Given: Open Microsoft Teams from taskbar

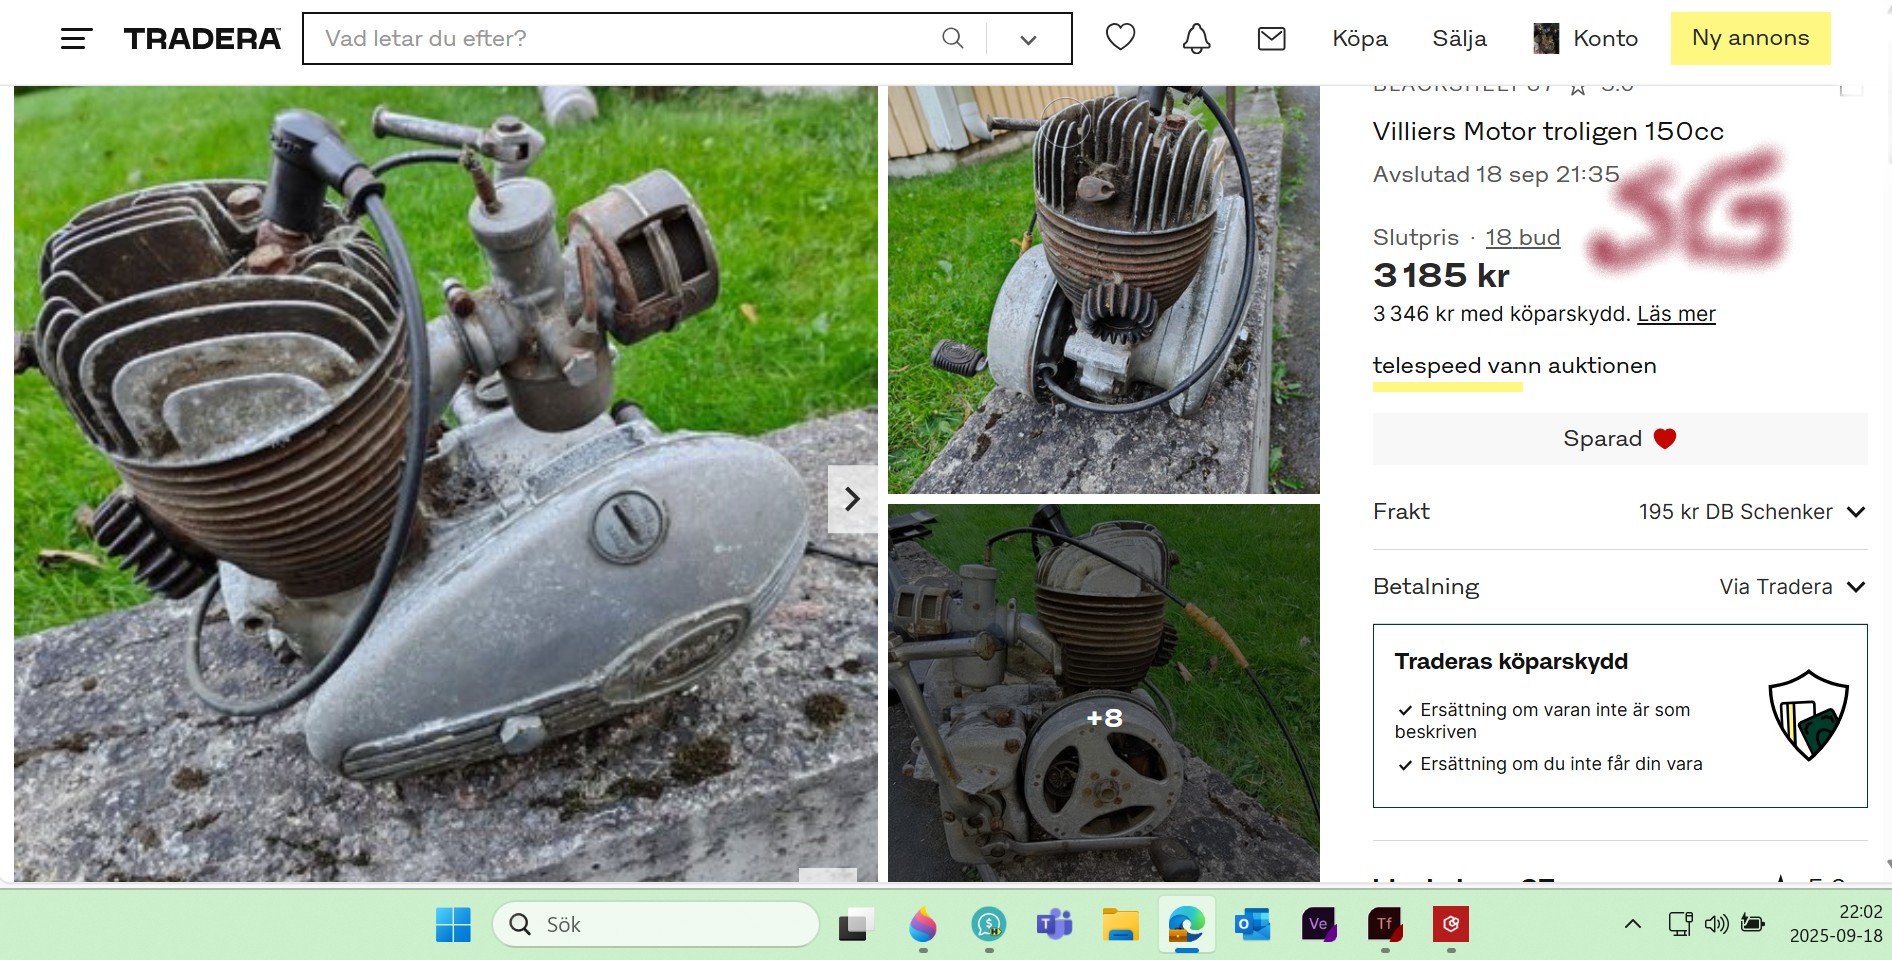Looking at the screenshot, I should pyautogui.click(x=1054, y=924).
